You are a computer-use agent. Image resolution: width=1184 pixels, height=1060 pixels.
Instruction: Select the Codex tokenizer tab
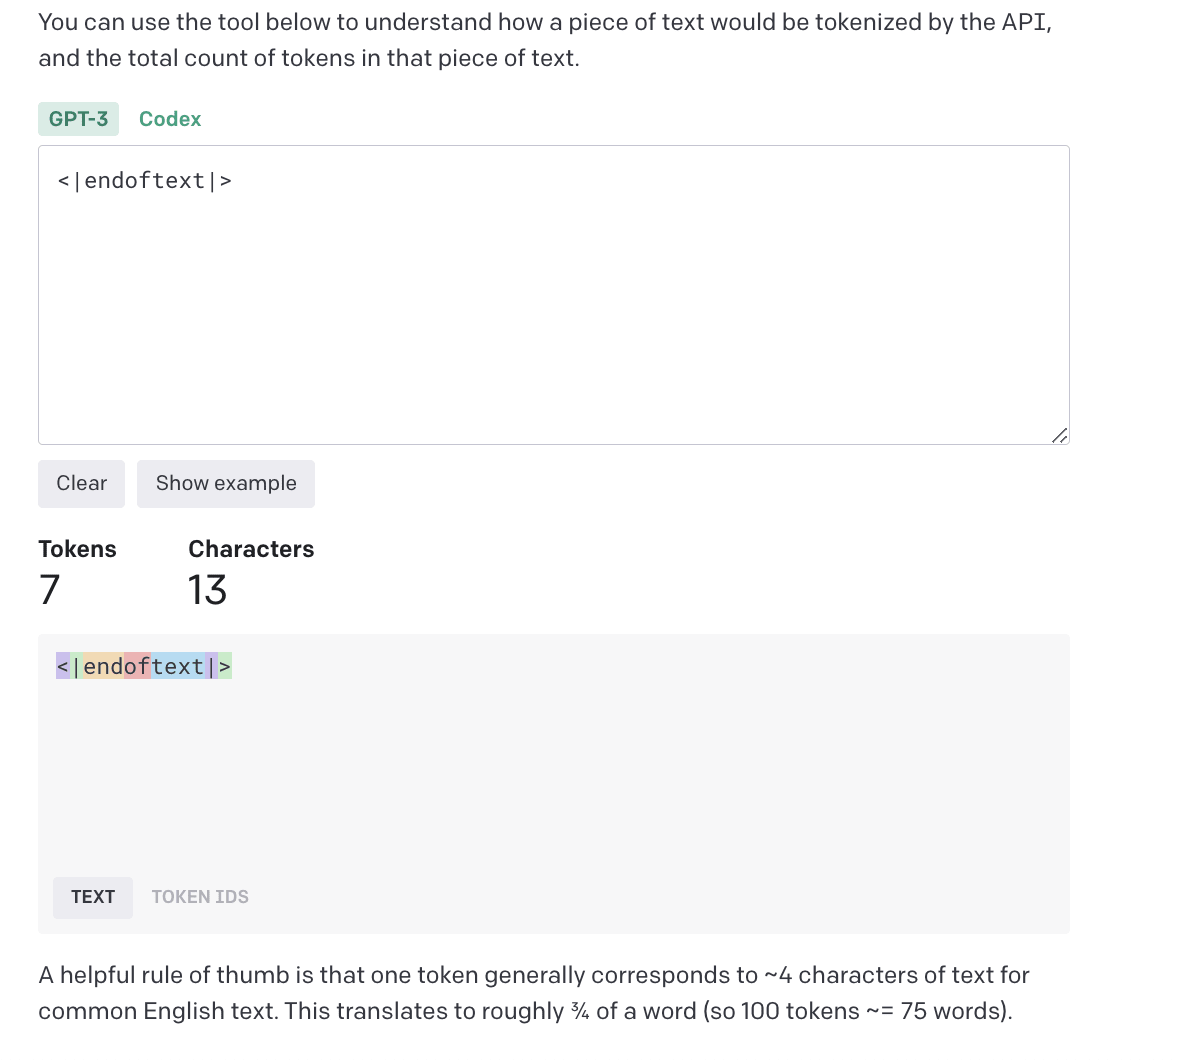tap(170, 119)
